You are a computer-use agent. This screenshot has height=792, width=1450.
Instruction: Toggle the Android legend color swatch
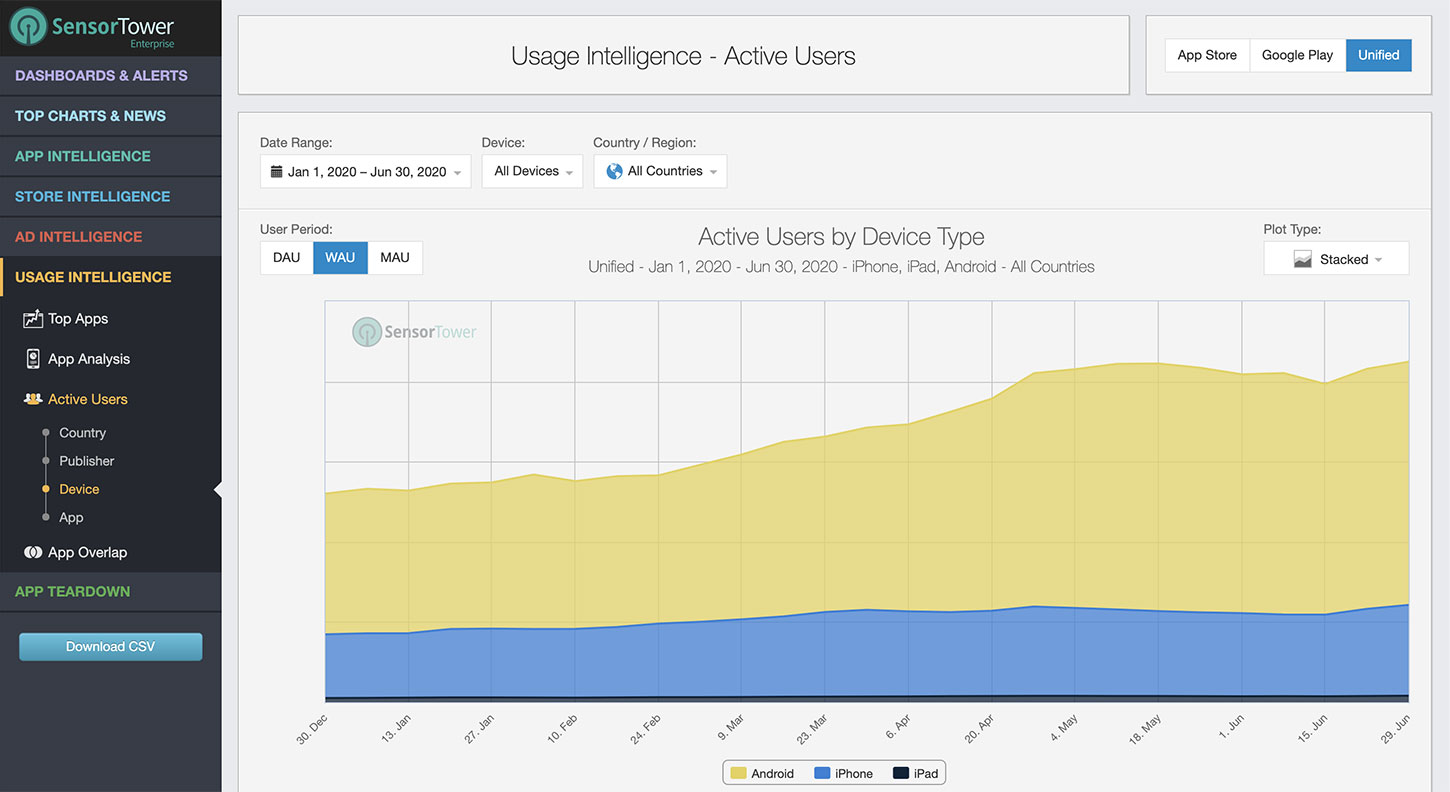[739, 773]
